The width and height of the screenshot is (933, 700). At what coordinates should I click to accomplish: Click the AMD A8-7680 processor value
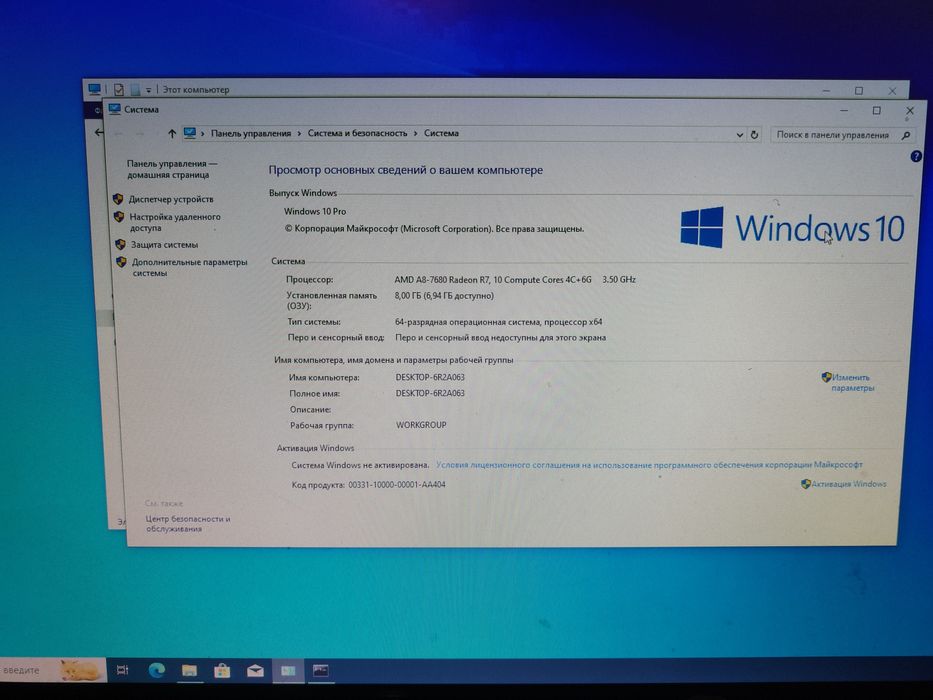[515, 279]
